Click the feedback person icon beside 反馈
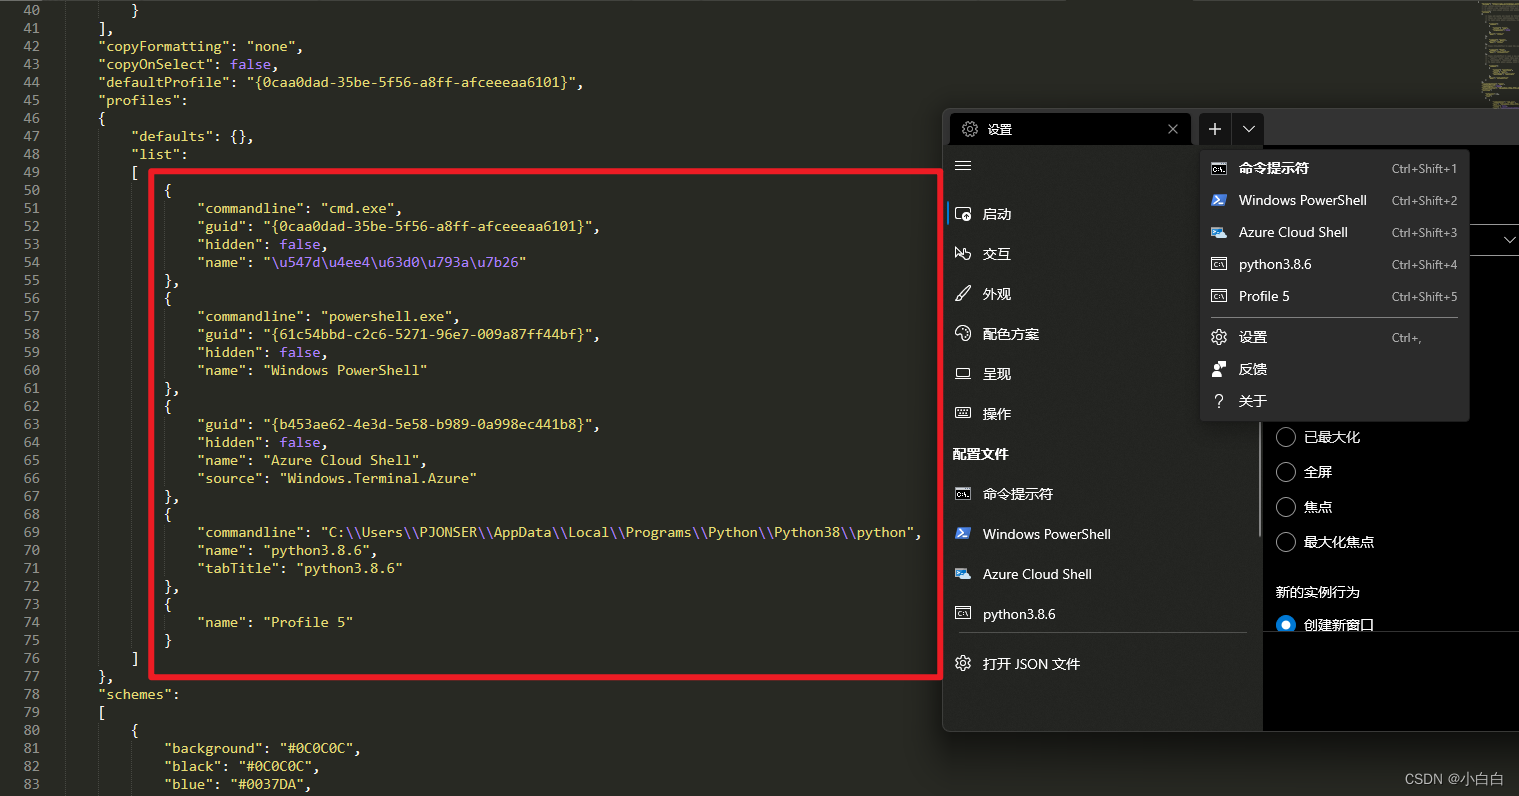The height and width of the screenshot is (796, 1519). [1219, 369]
